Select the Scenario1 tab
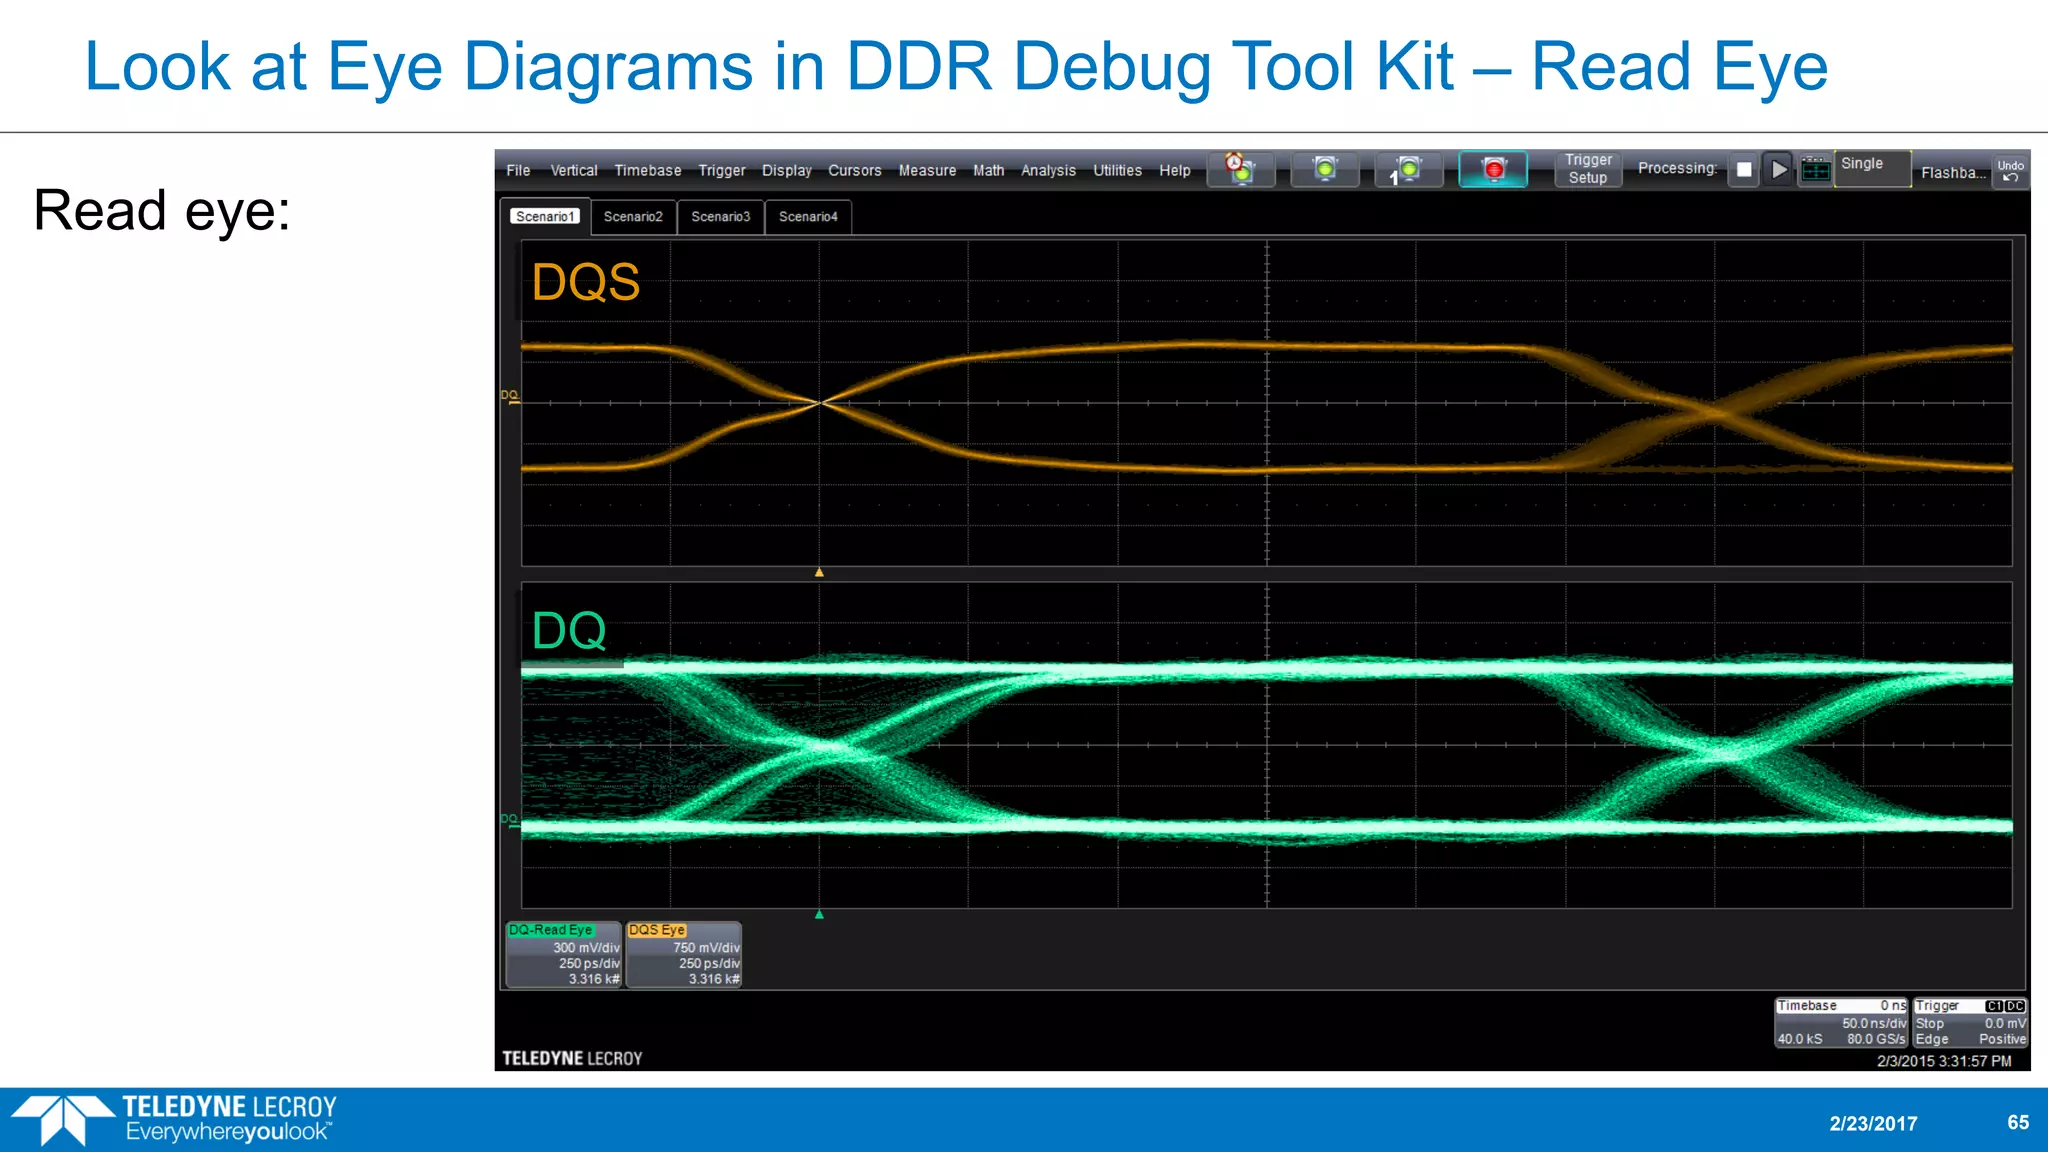Viewport: 2048px width, 1152px height. click(x=545, y=216)
